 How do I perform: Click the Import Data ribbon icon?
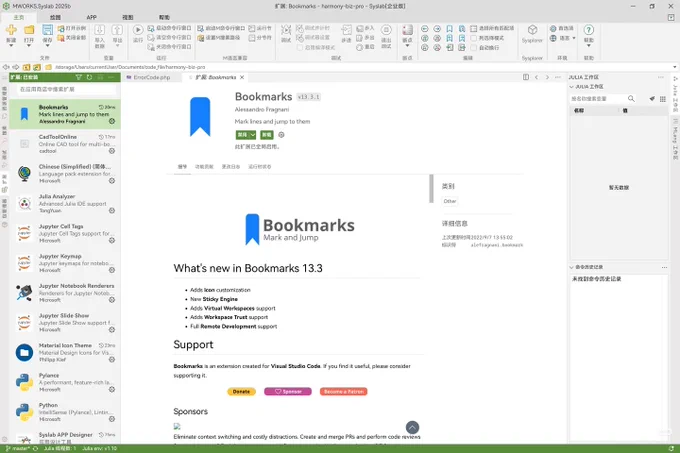tap(99, 29)
